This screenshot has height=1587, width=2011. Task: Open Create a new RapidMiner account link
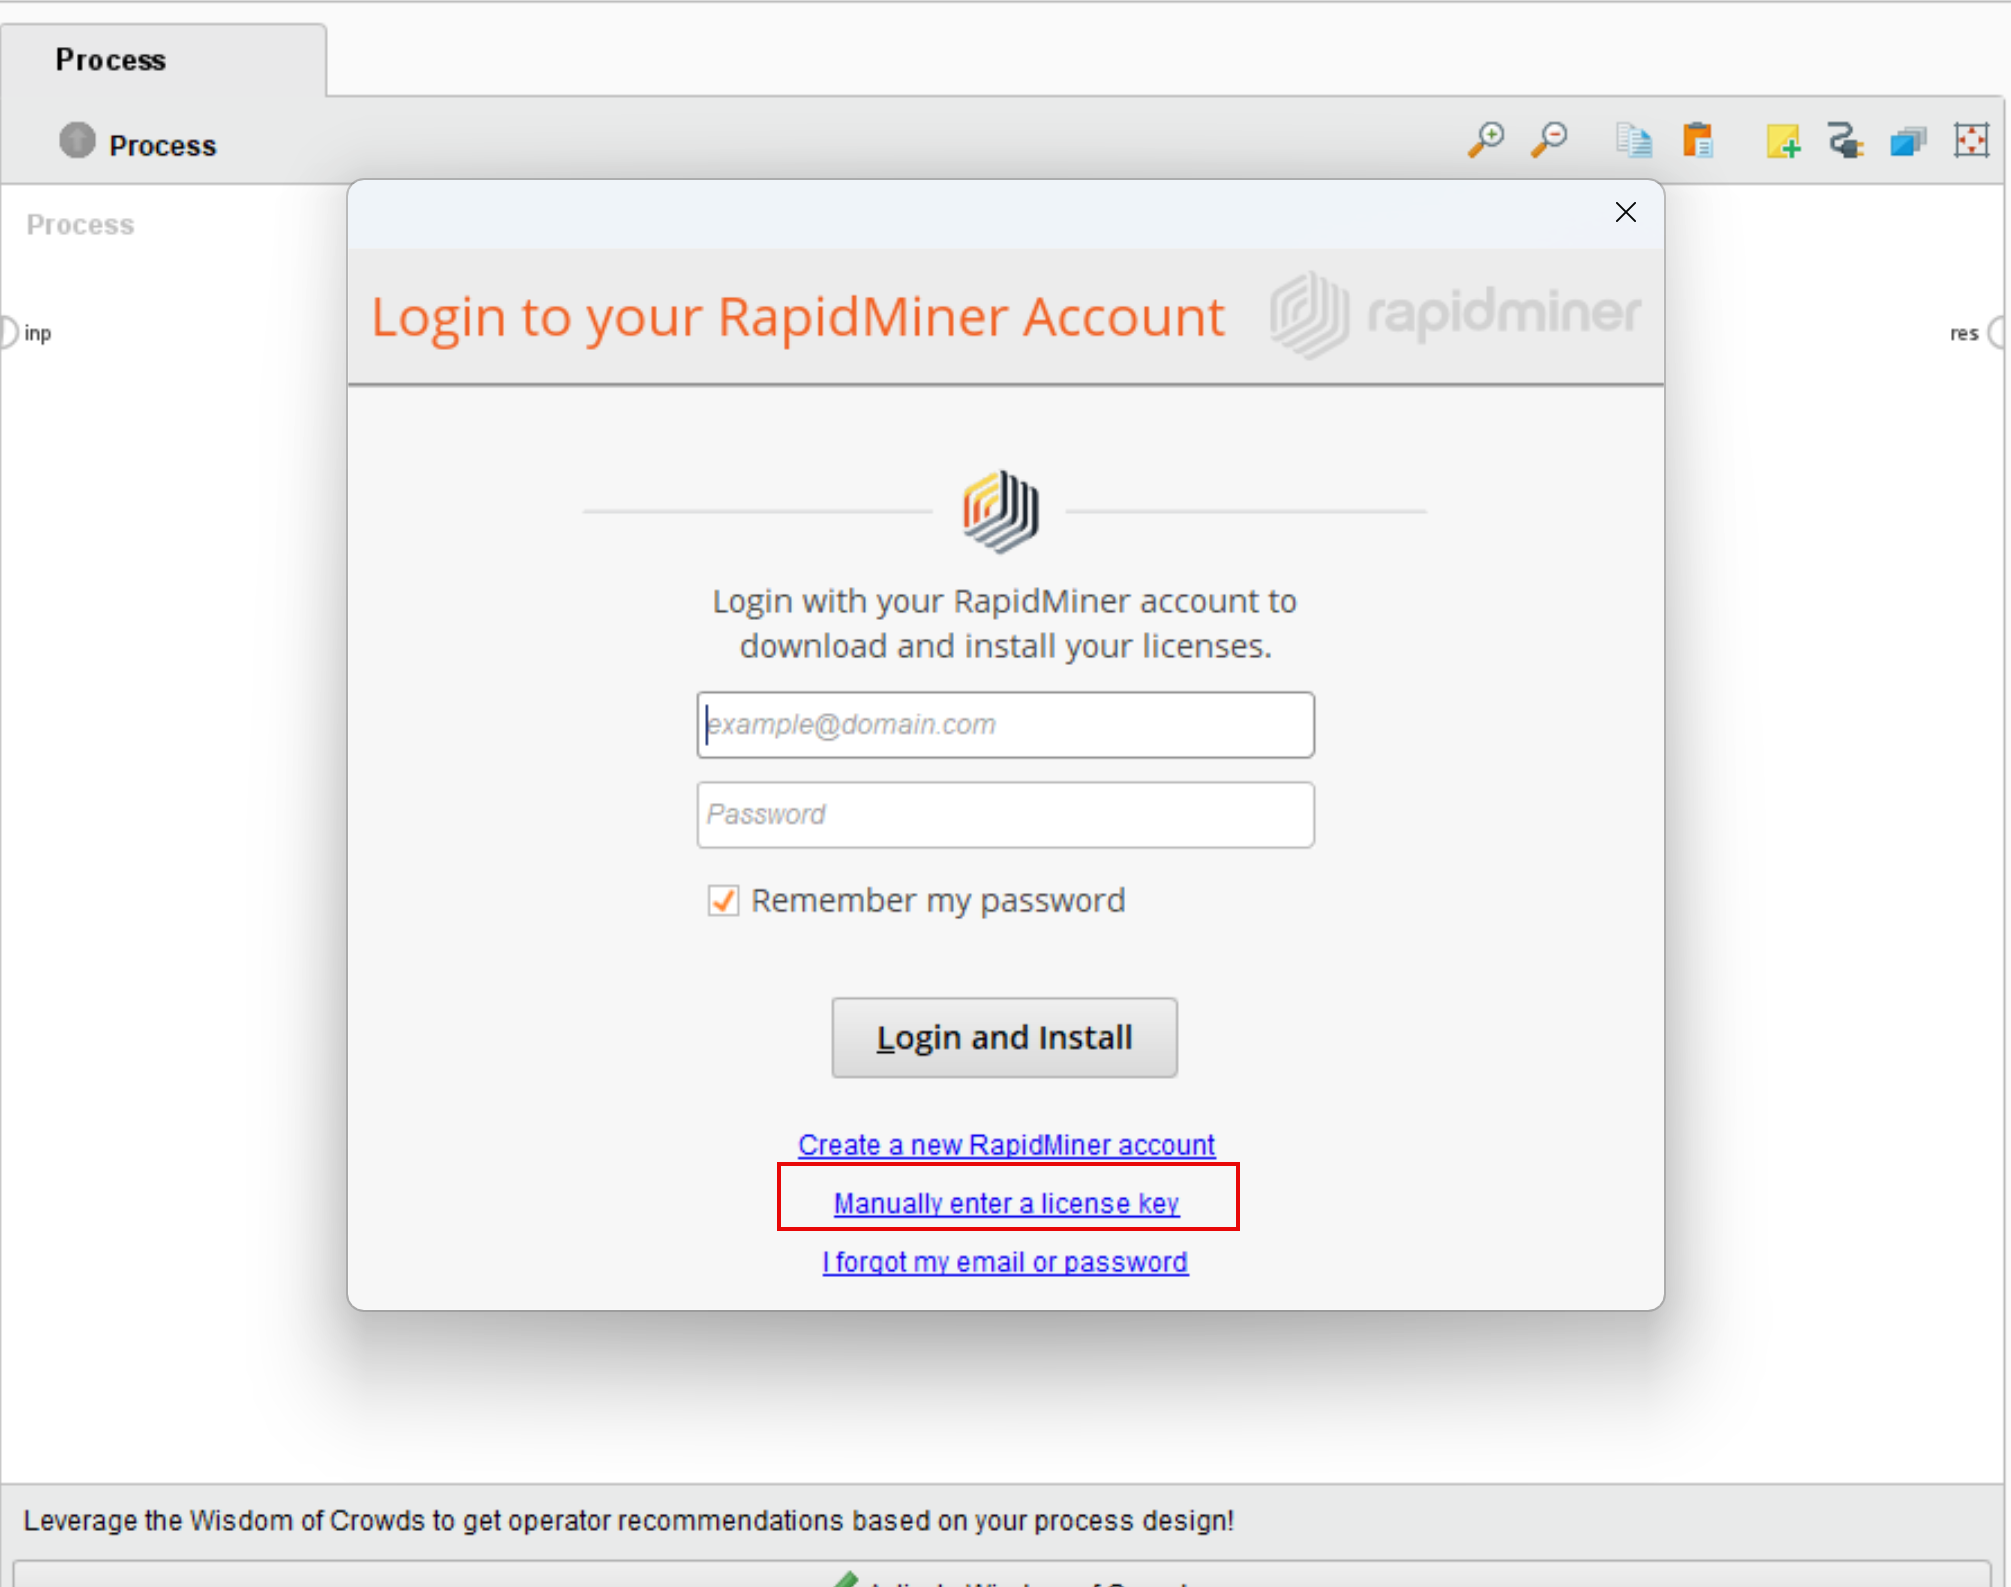1006,1144
